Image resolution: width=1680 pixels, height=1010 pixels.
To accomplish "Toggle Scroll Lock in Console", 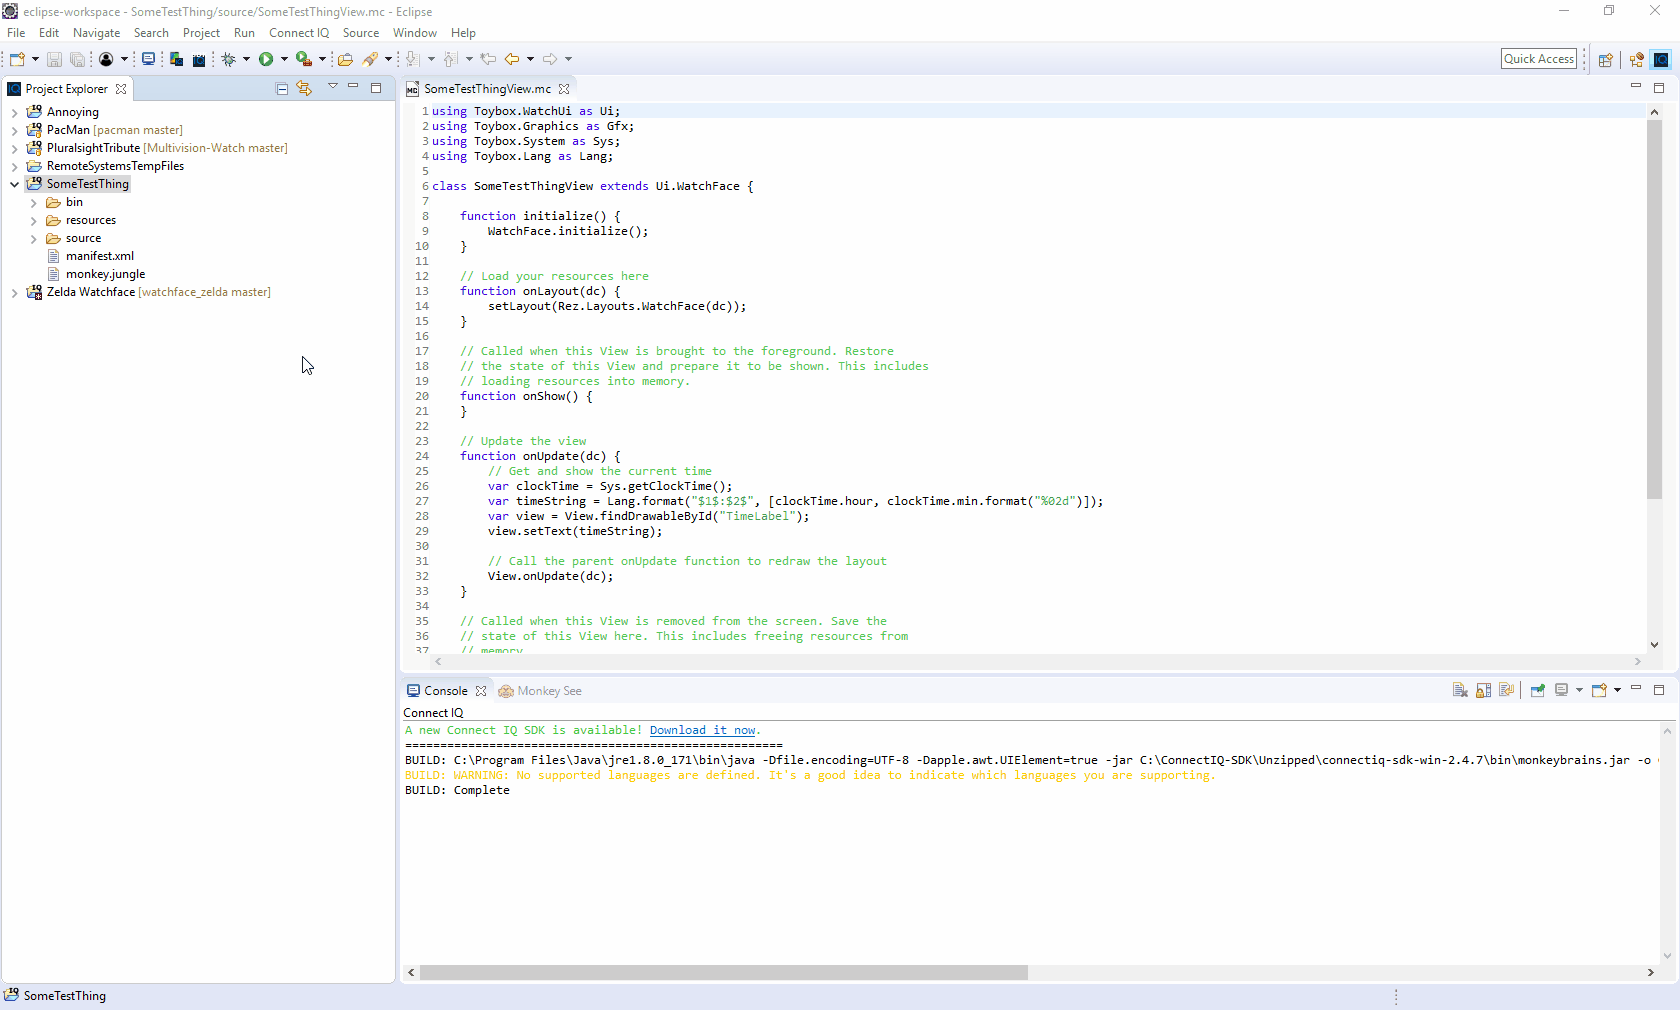I will pos(1483,690).
